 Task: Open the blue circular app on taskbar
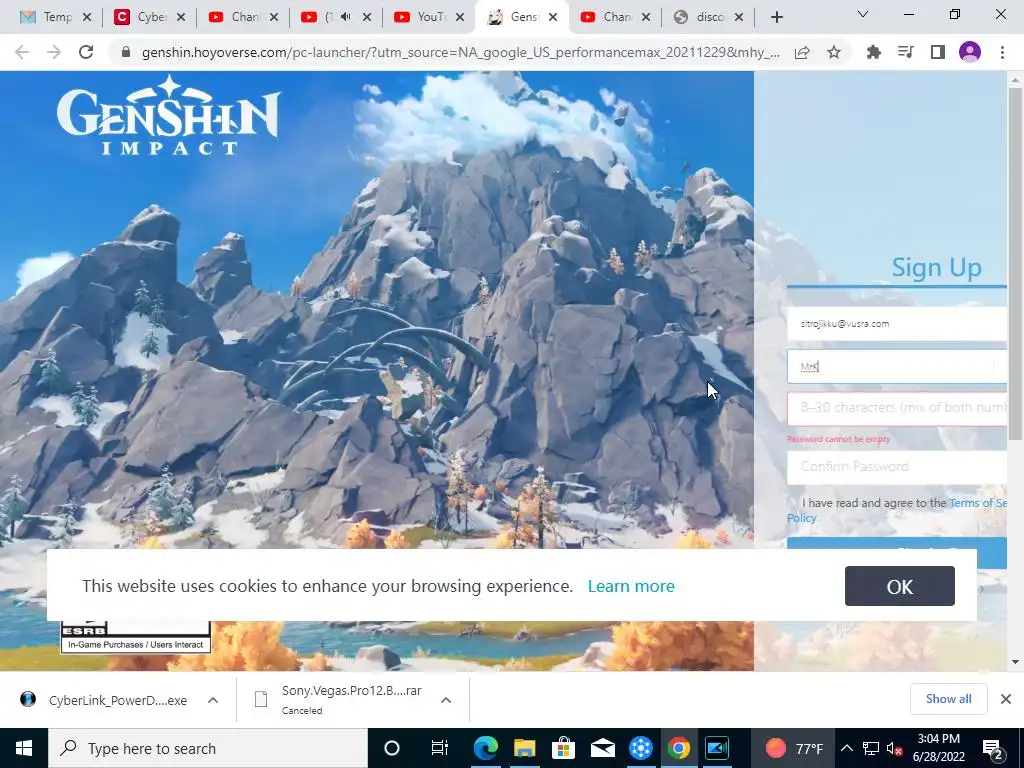coord(641,748)
